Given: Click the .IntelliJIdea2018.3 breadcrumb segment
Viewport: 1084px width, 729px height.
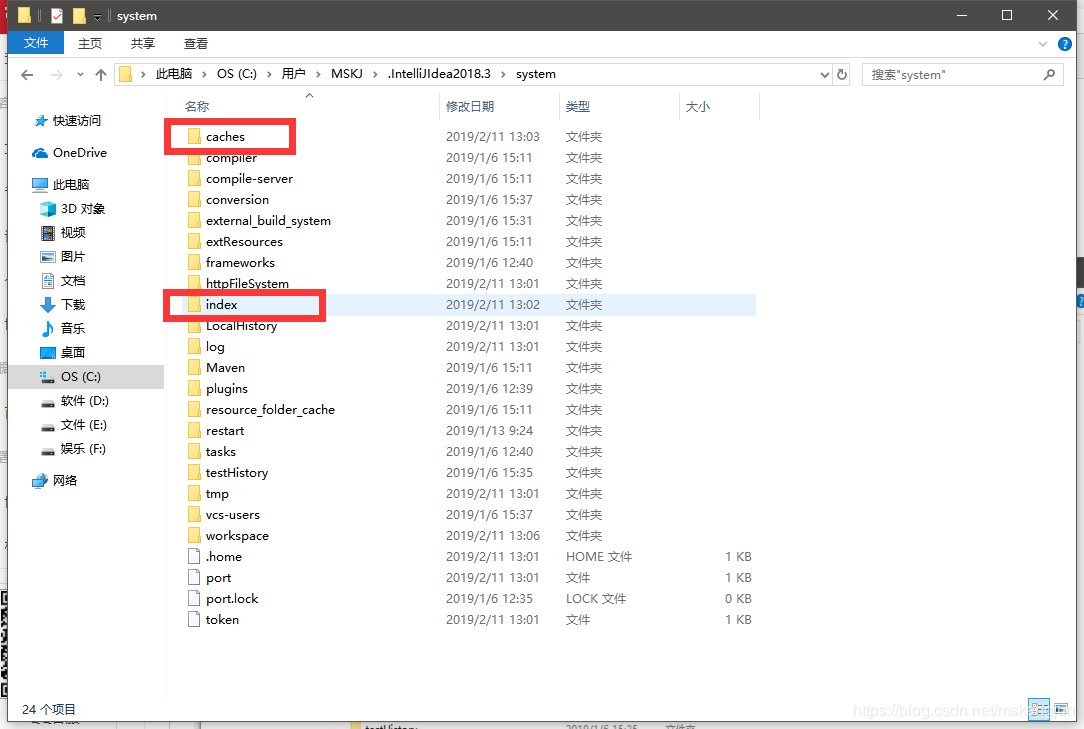Looking at the screenshot, I should [x=439, y=74].
